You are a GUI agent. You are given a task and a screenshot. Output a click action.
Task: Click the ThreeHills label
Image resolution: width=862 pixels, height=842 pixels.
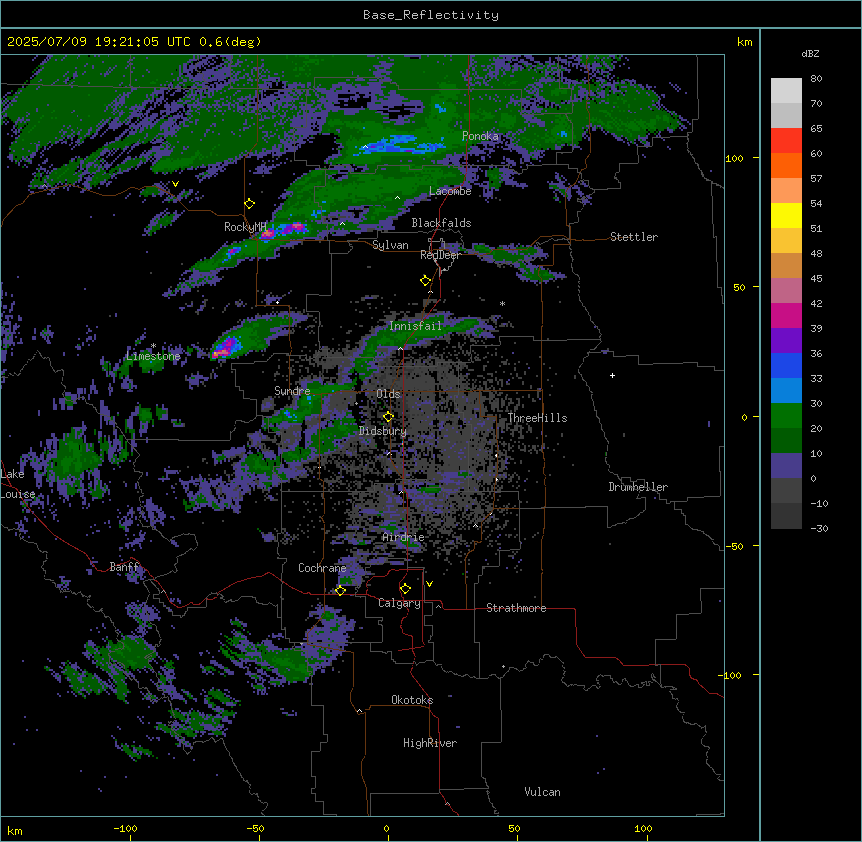pyautogui.click(x=537, y=418)
